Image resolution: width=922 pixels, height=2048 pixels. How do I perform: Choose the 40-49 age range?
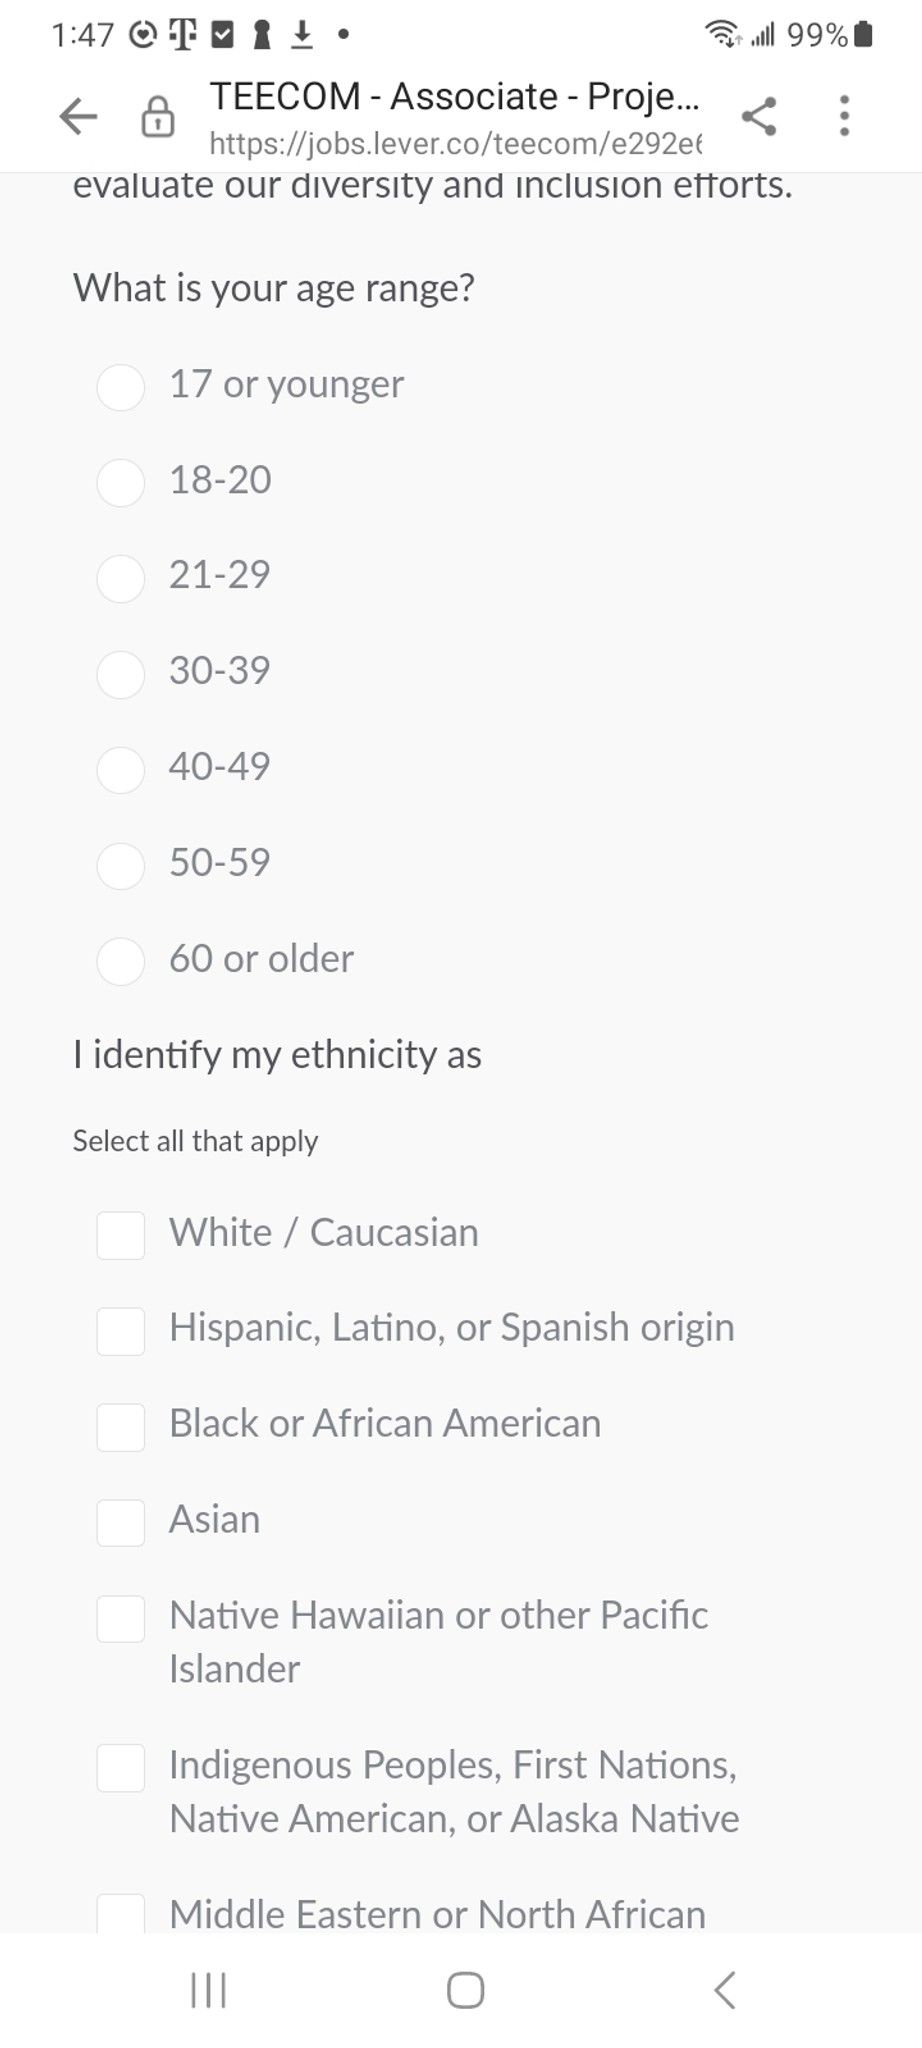pyautogui.click(x=121, y=769)
